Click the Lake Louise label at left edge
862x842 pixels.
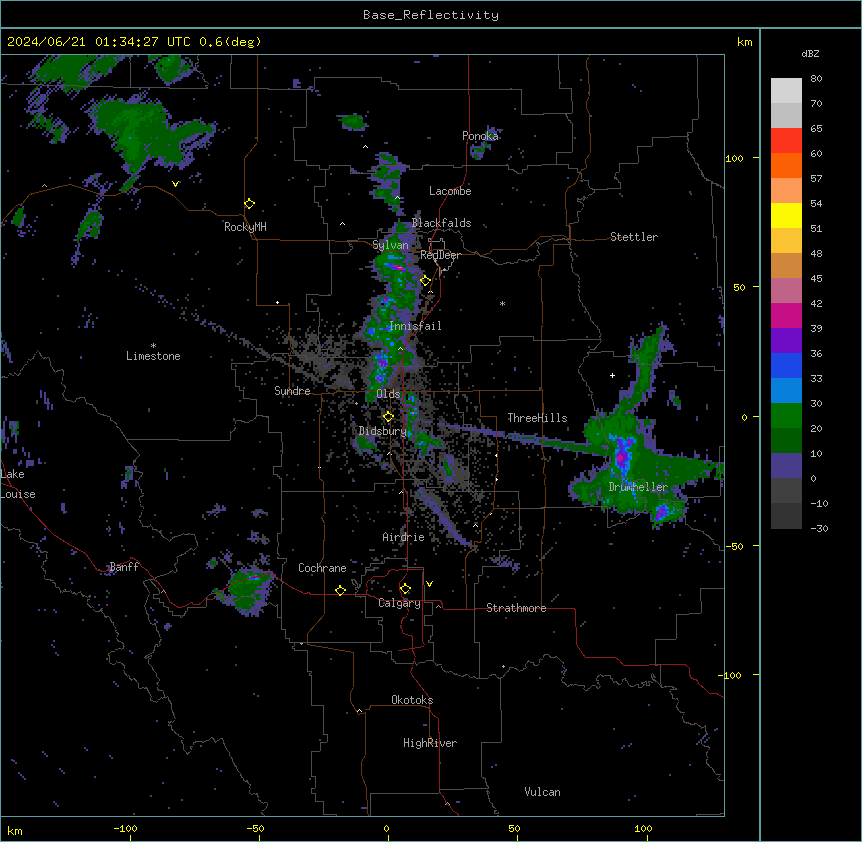(18, 484)
